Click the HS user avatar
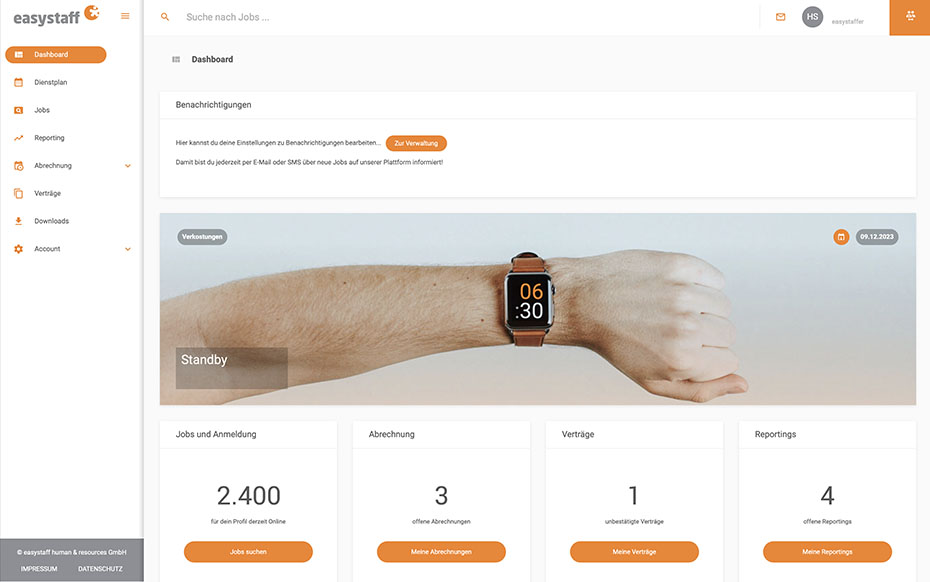 point(813,17)
